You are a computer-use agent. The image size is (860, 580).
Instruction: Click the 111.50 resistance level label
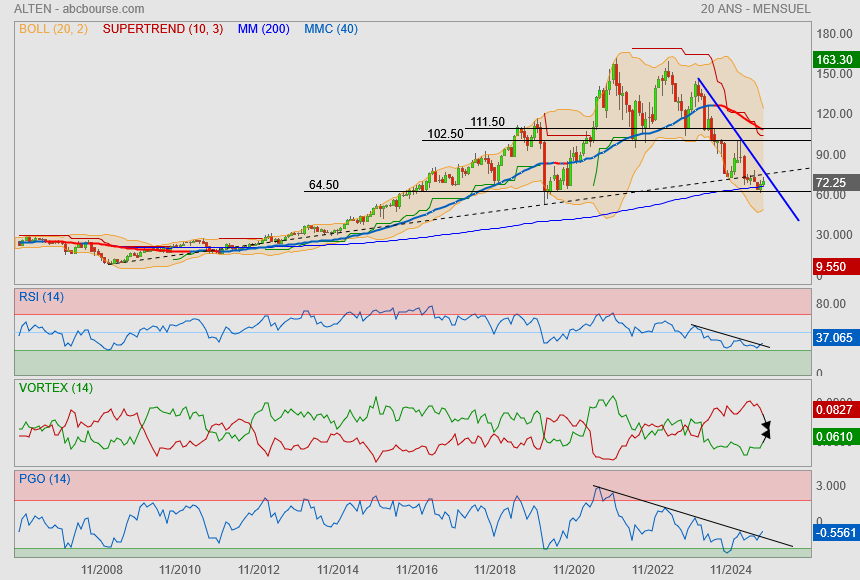coord(487,122)
